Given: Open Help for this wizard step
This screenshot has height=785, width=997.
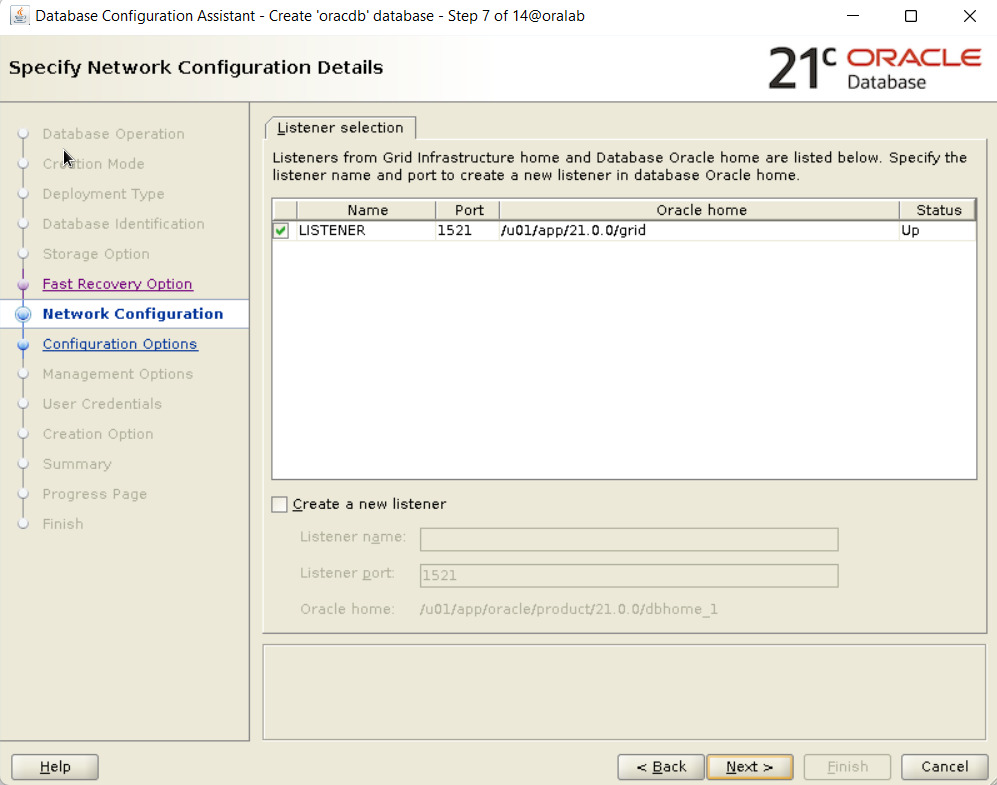Looking at the screenshot, I should pos(55,767).
